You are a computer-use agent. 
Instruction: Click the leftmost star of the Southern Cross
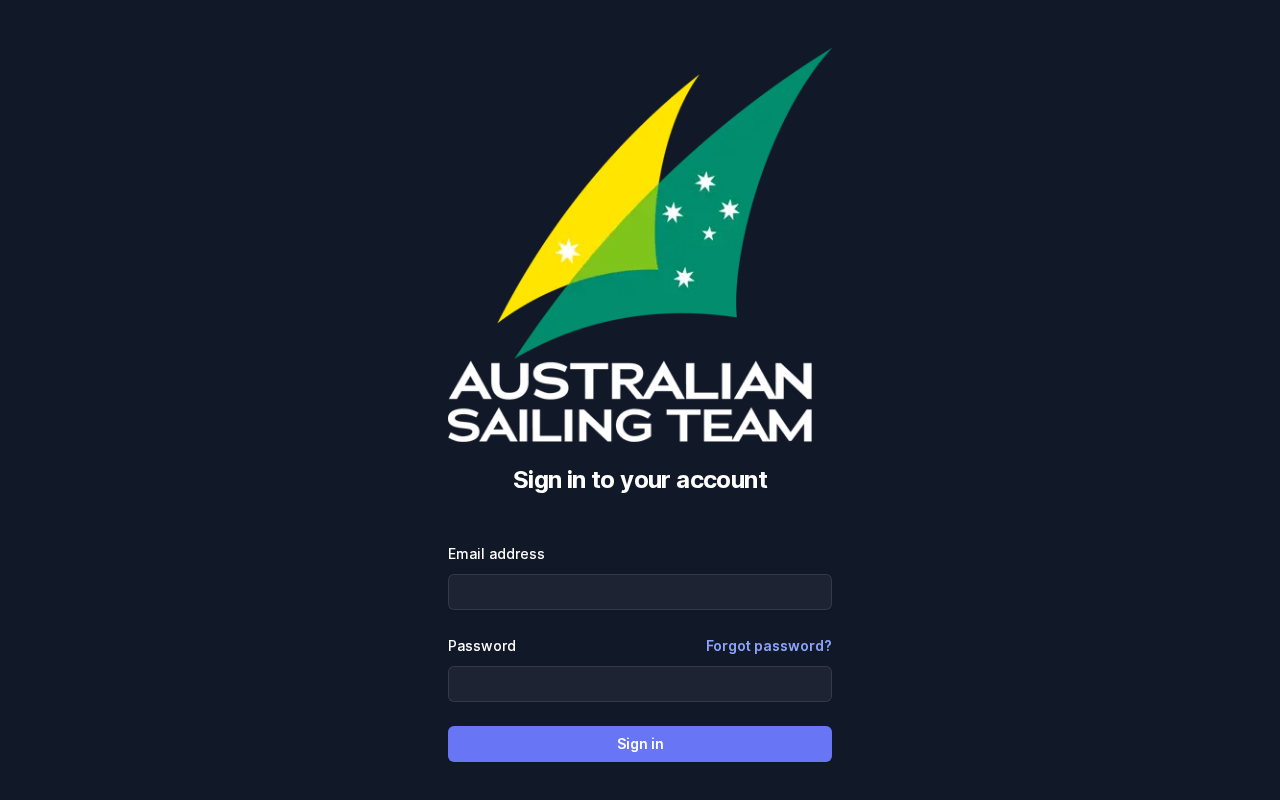(x=673, y=212)
